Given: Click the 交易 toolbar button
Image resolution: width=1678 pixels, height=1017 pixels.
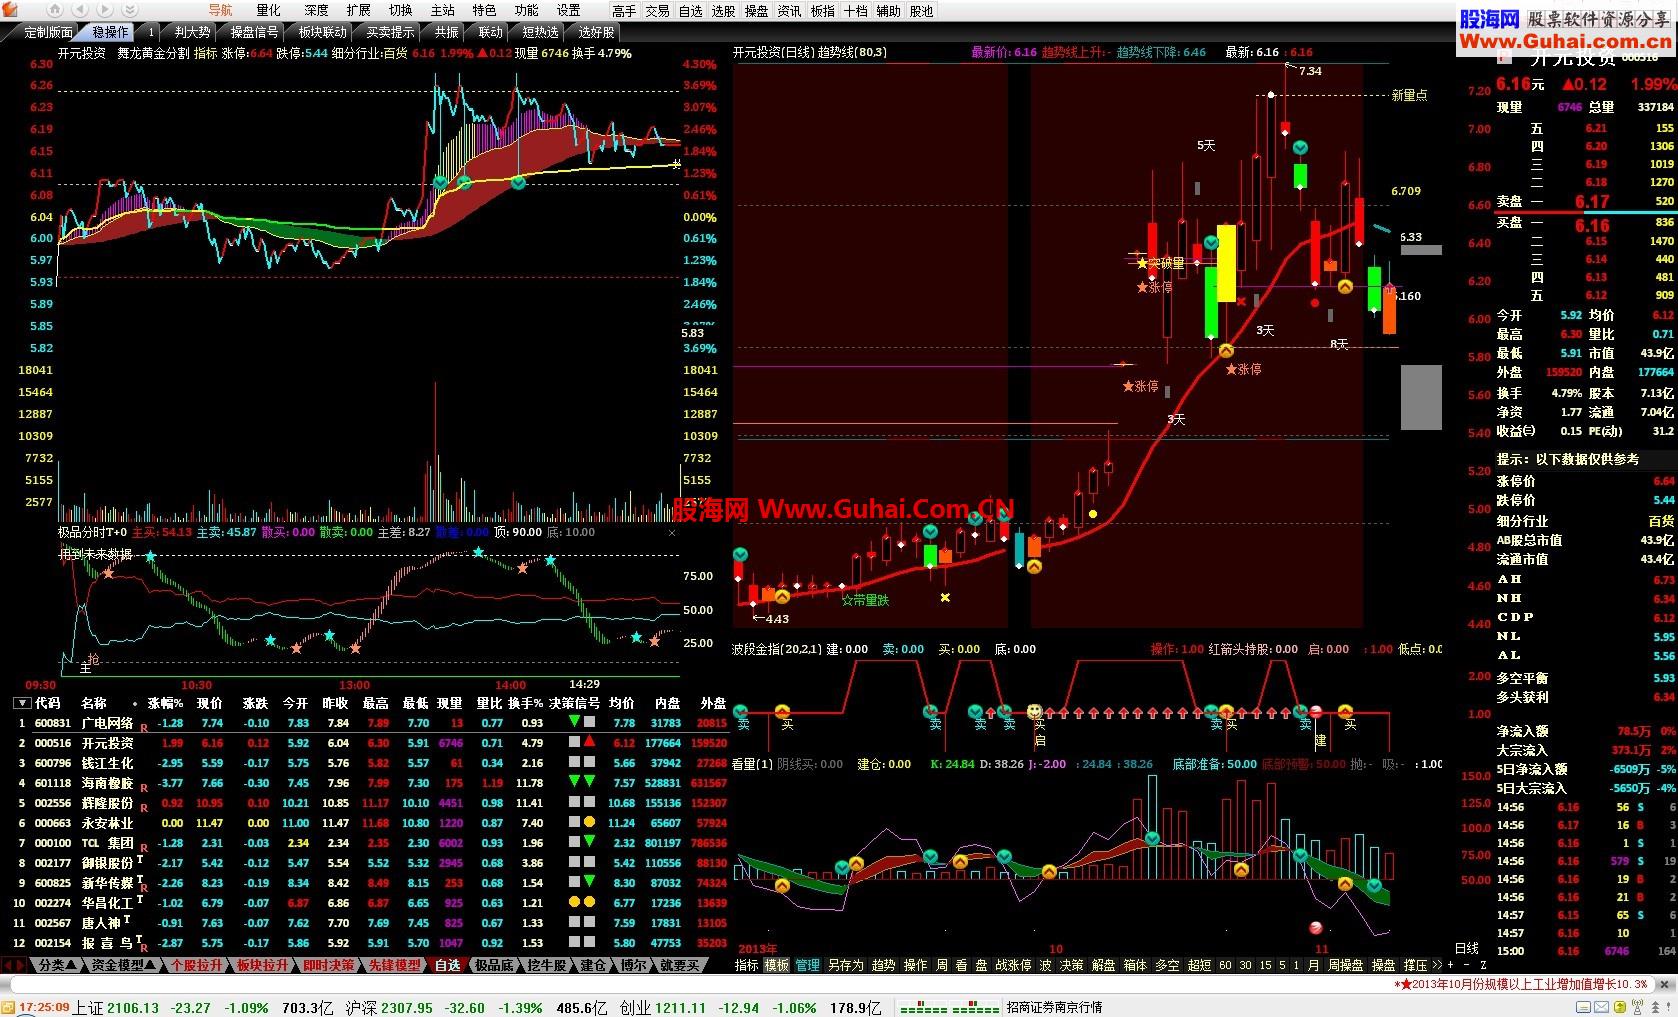Looking at the screenshot, I should [x=657, y=11].
